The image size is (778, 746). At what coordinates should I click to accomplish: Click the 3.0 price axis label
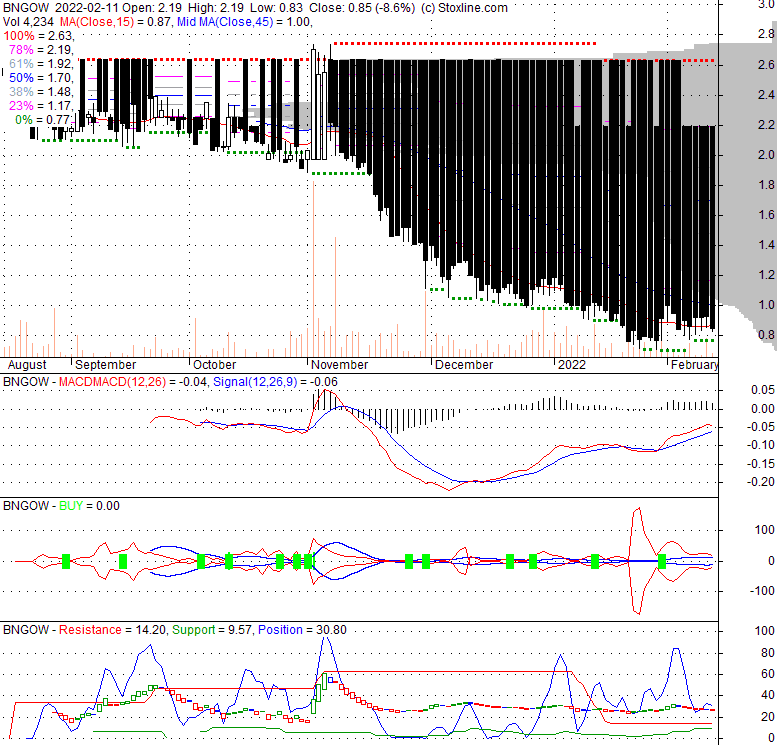pyautogui.click(x=767, y=4)
